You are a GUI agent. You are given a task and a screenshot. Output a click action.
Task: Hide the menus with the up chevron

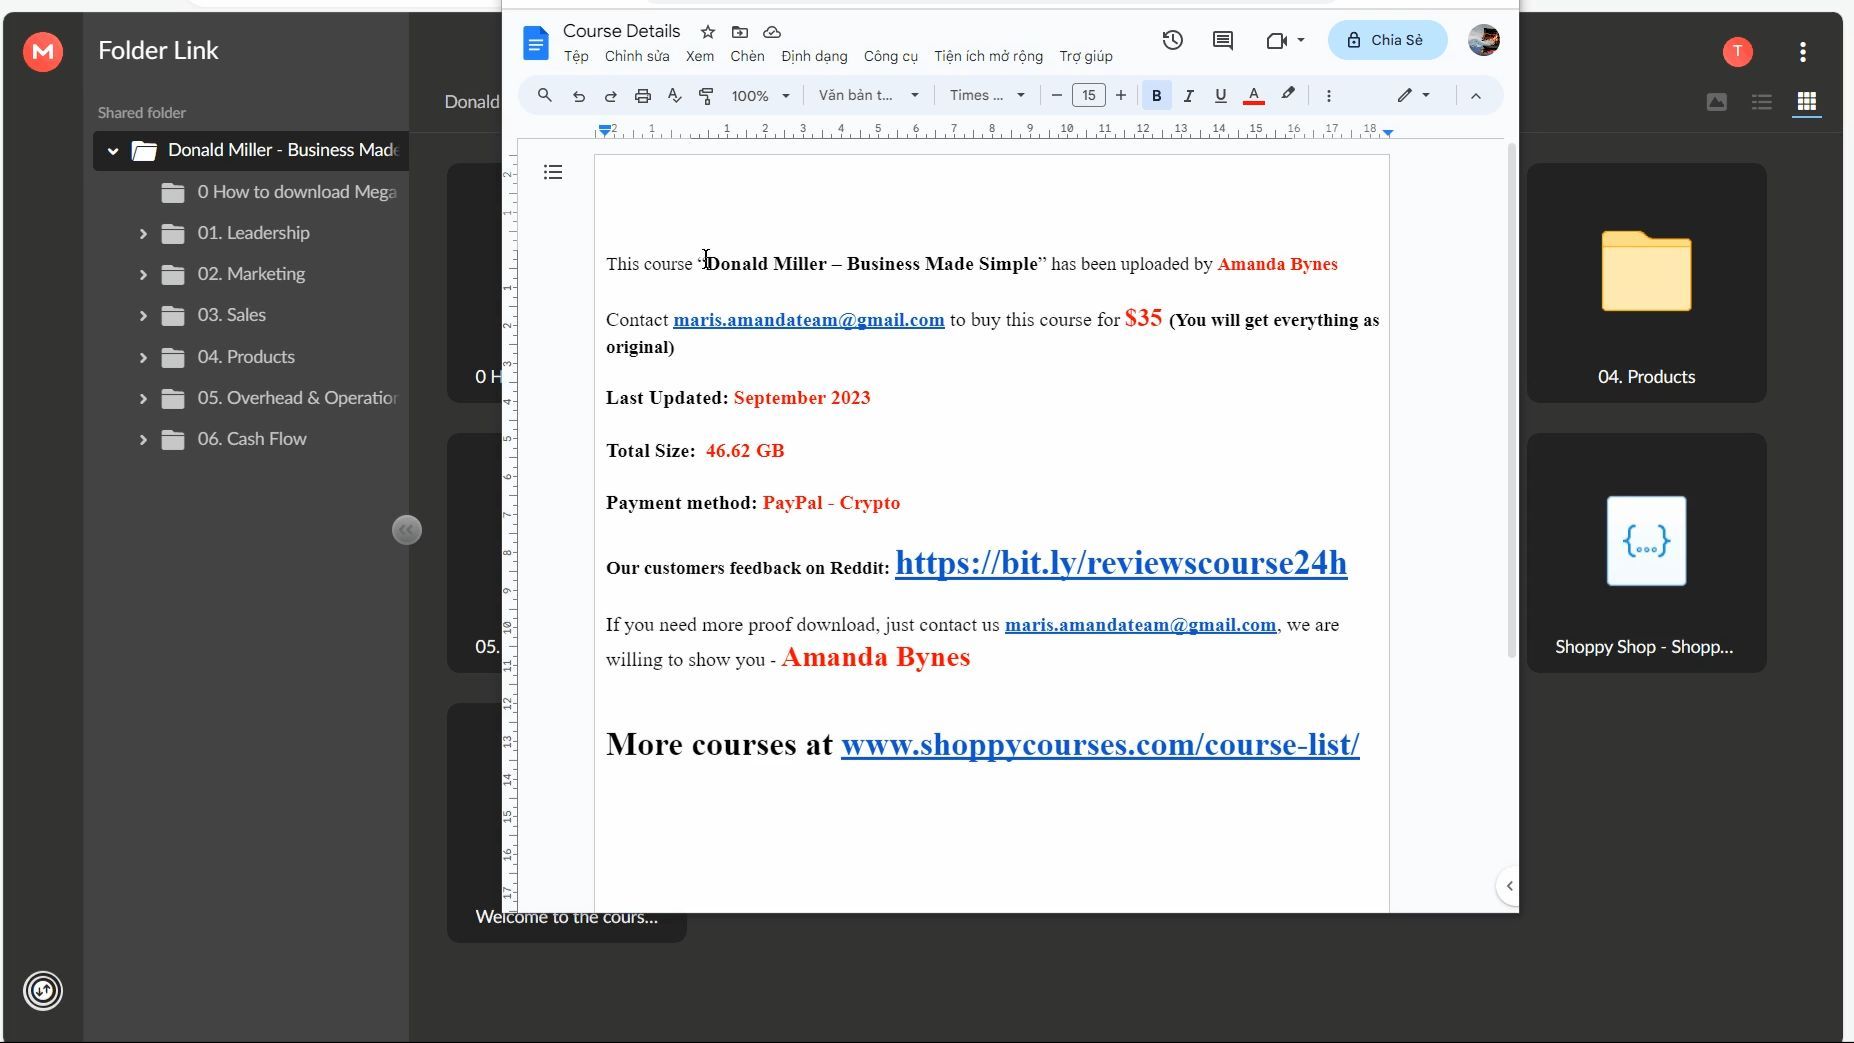[x=1476, y=96]
